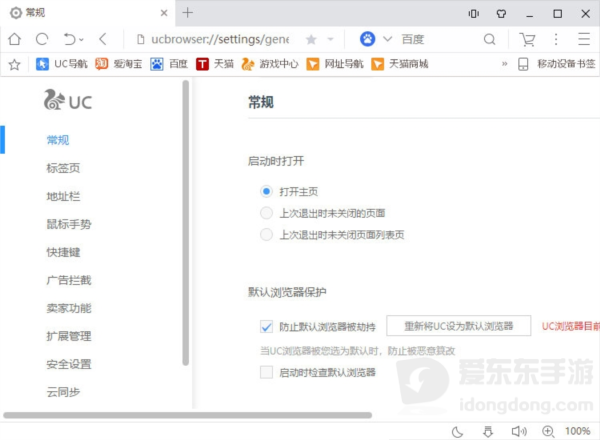The image size is (600, 440).
Task: Enable 启动时检查默认浏览器 checkbox
Action: 266,372
